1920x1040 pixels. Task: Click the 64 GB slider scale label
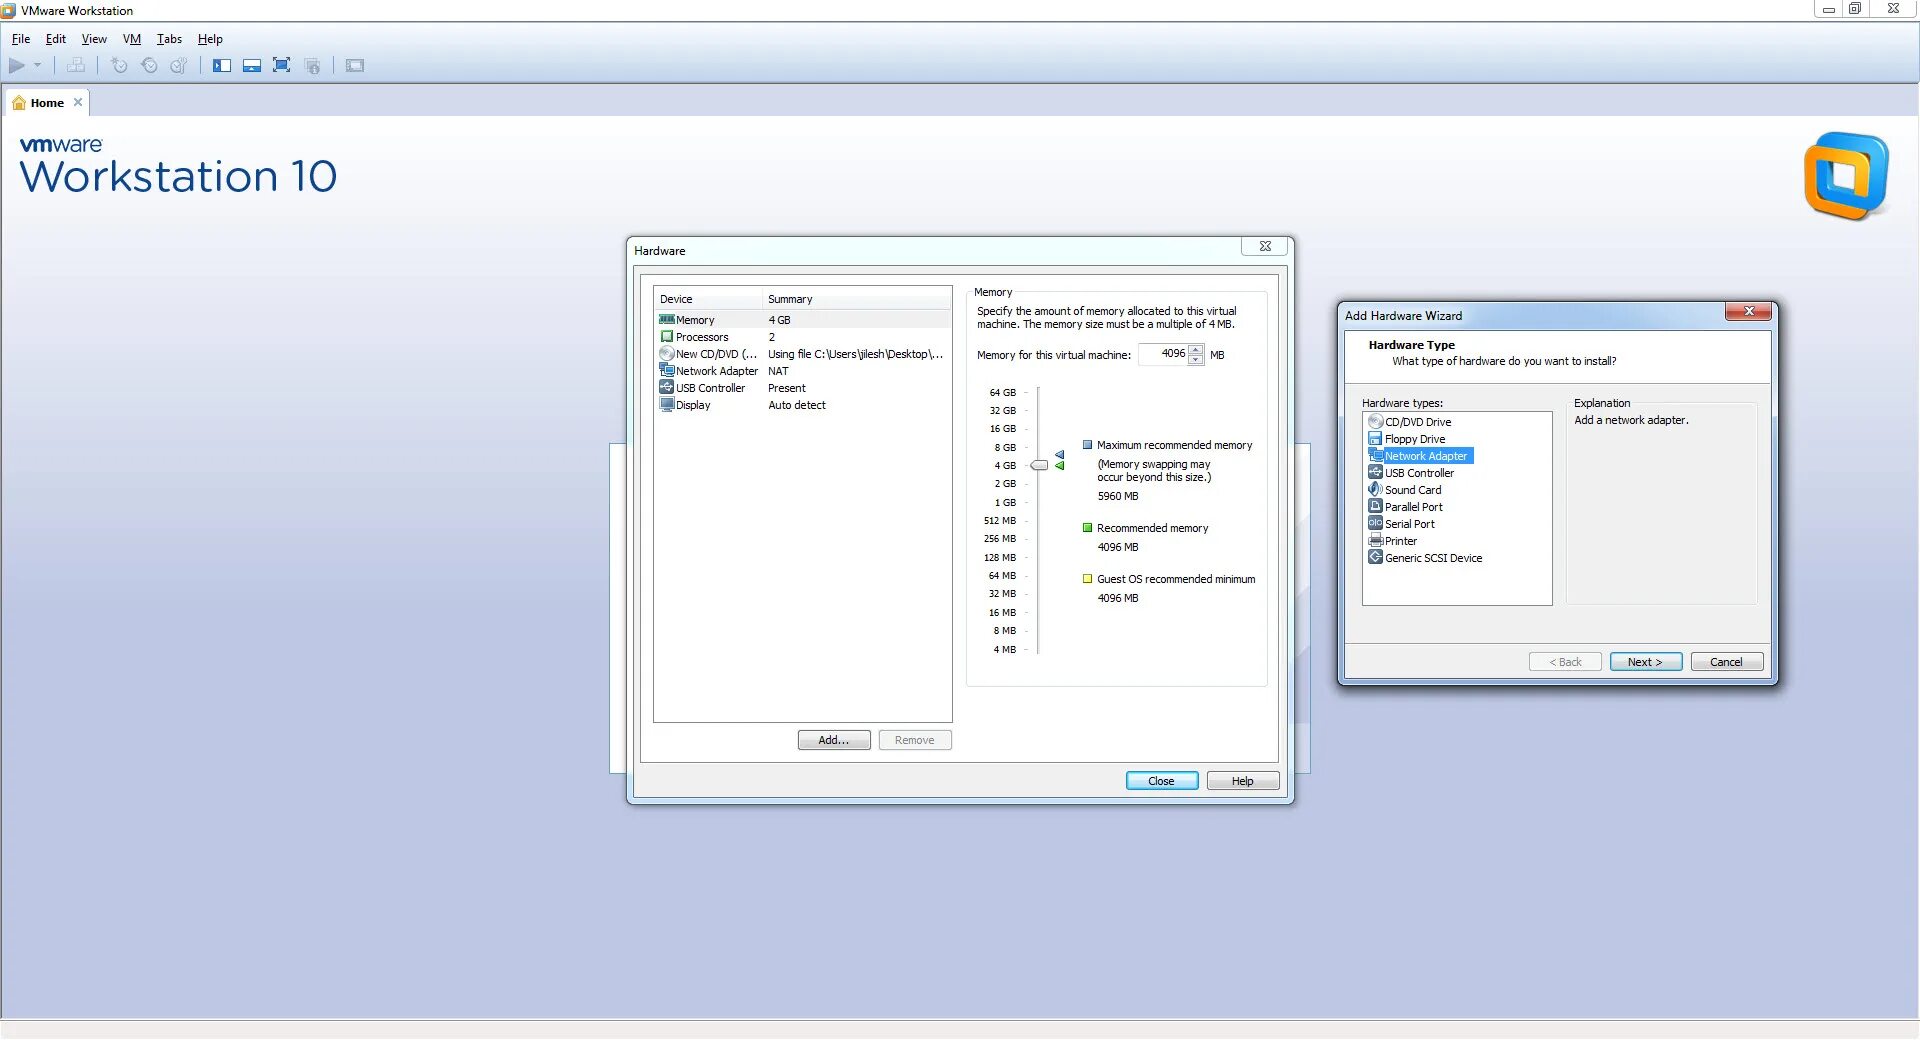click(1003, 392)
